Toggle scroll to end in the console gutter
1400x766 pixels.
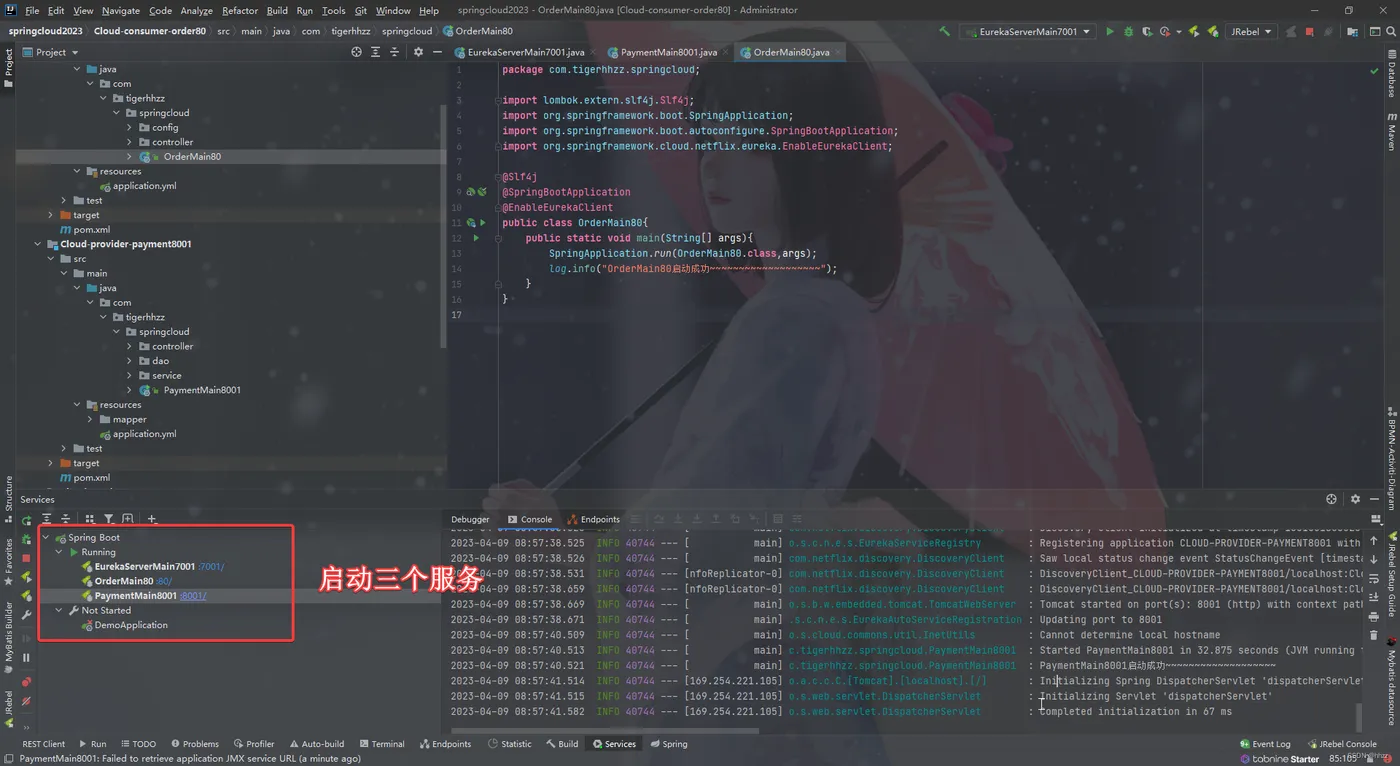point(1373,597)
